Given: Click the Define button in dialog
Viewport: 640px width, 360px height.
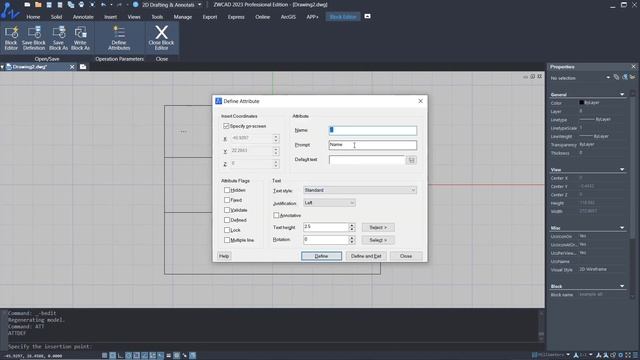Looking at the screenshot, I should coord(321,256).
